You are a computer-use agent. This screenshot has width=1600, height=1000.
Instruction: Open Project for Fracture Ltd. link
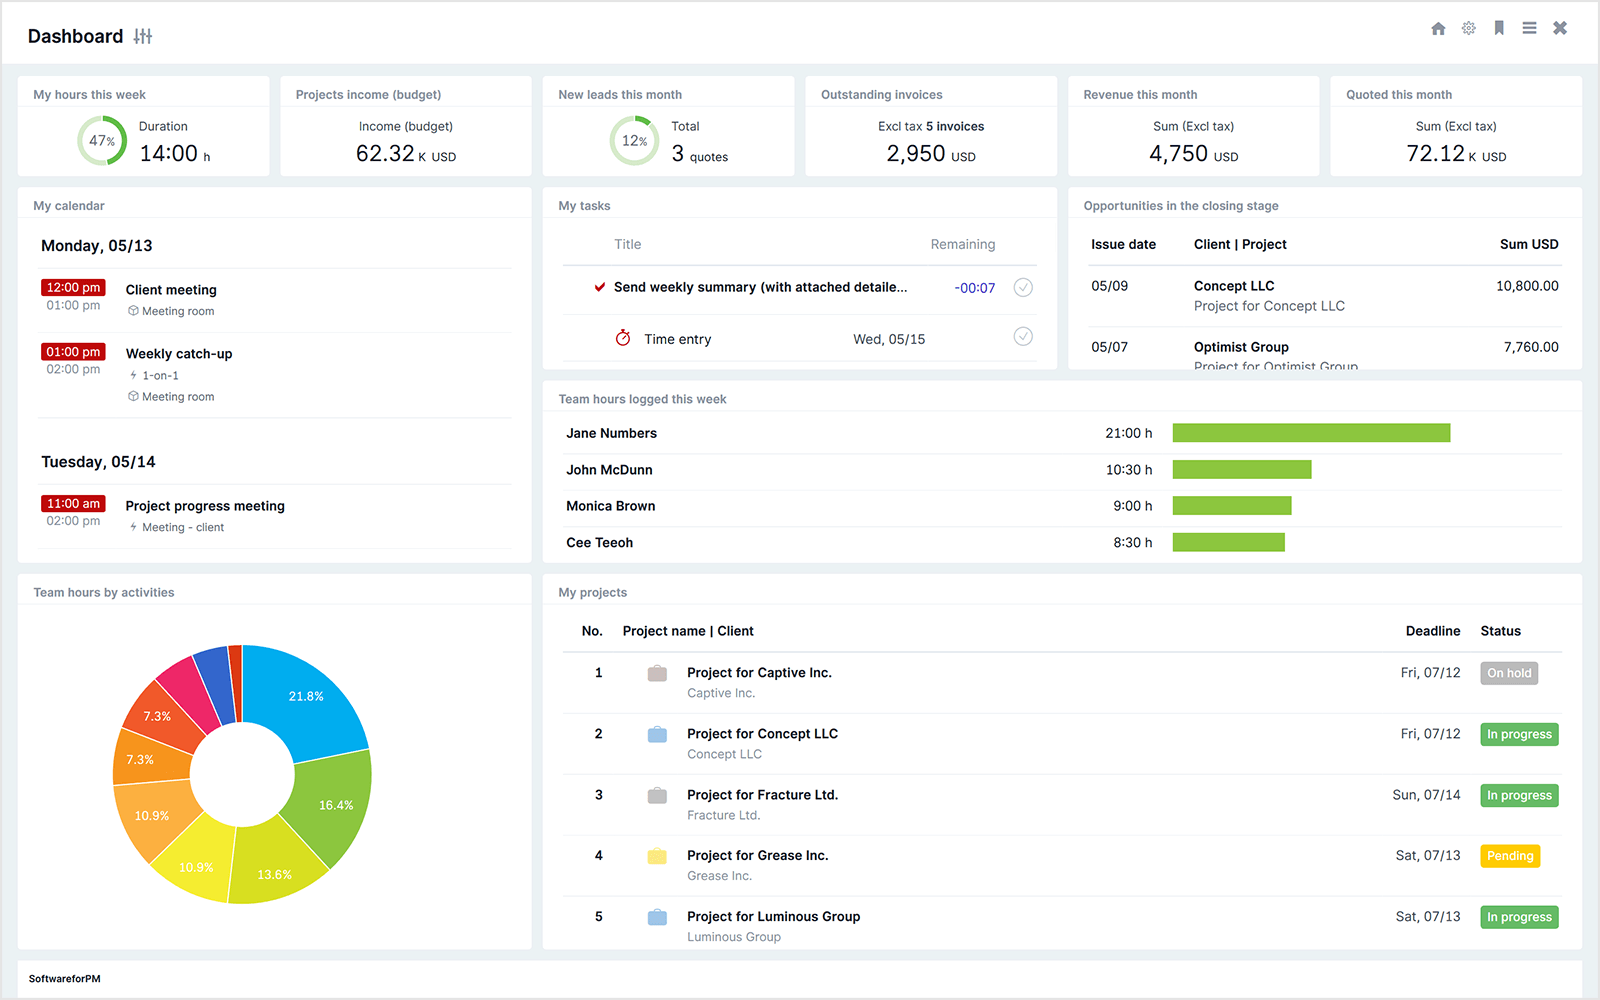point(762,795)
